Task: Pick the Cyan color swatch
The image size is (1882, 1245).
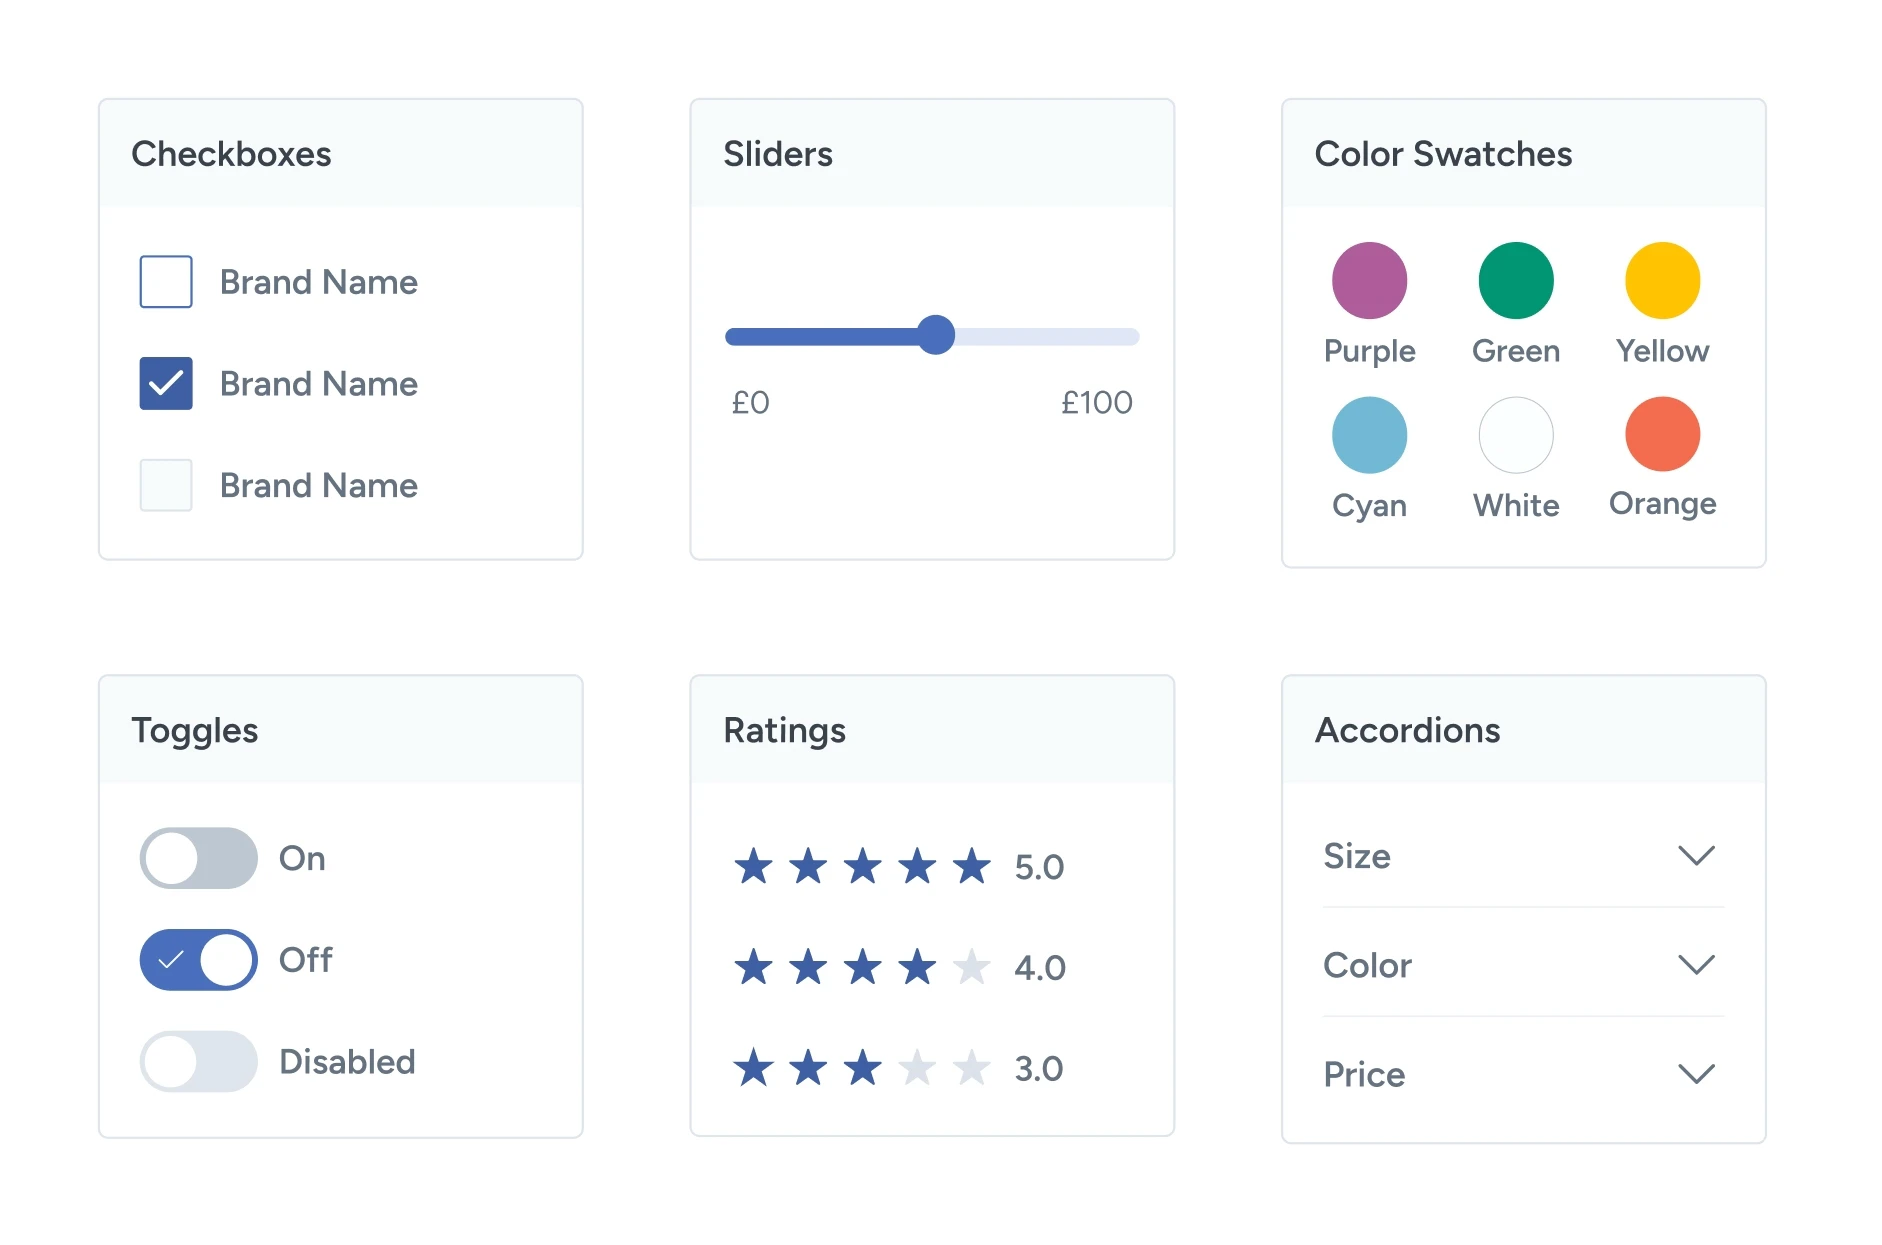Action: (x=1369, y=435)
